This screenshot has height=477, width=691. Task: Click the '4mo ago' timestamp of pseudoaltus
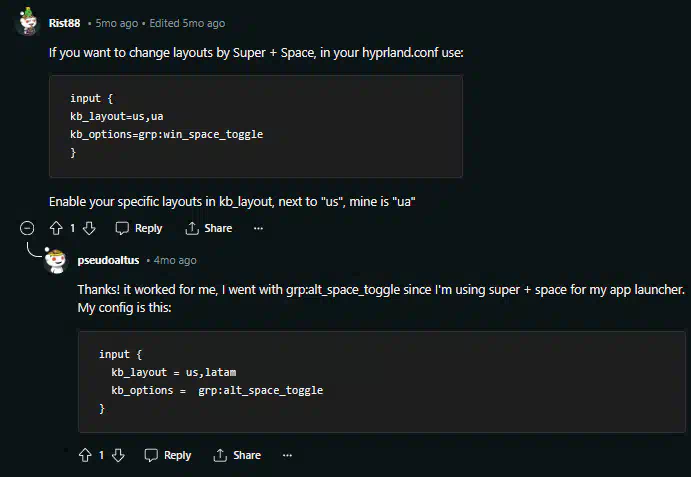175,260
